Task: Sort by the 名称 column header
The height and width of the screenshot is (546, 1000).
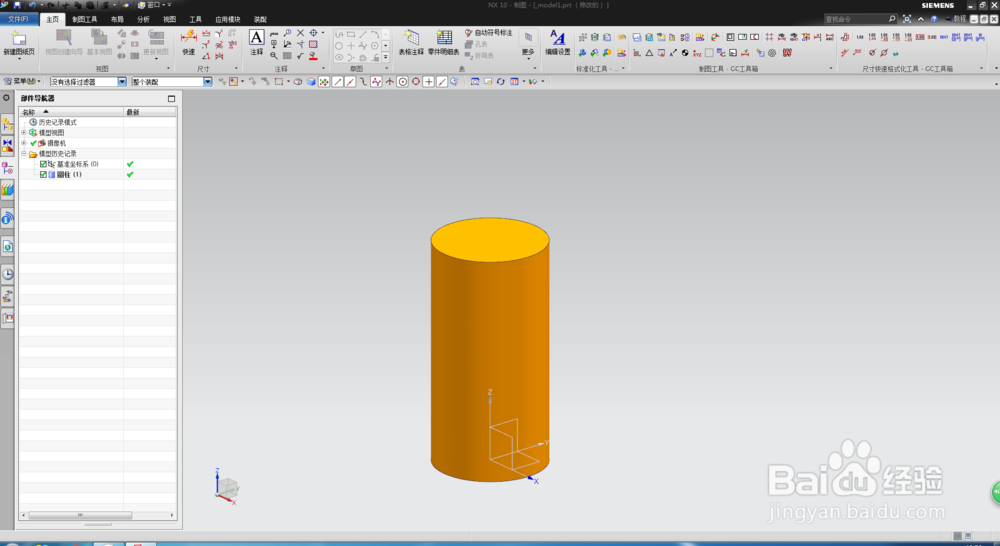Action: tap(71, 112)
